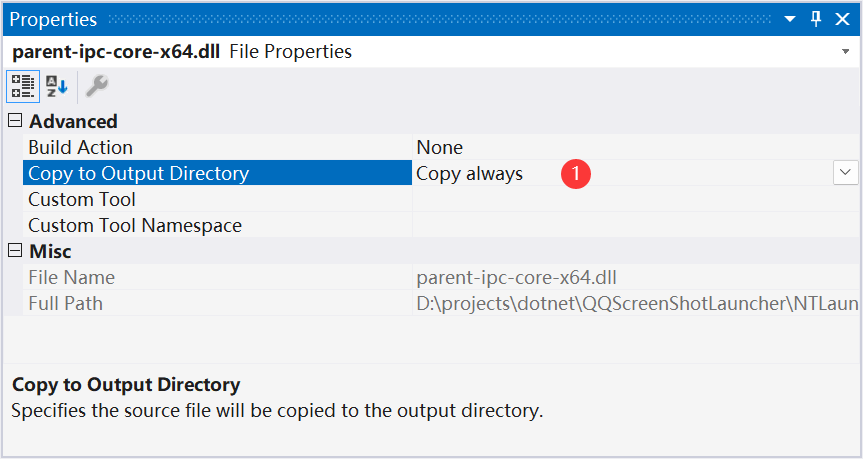Image resolution: width=863 pixels, height=459 pixels.
Task: Select the Full Path property row
Action: click(440, 303)
